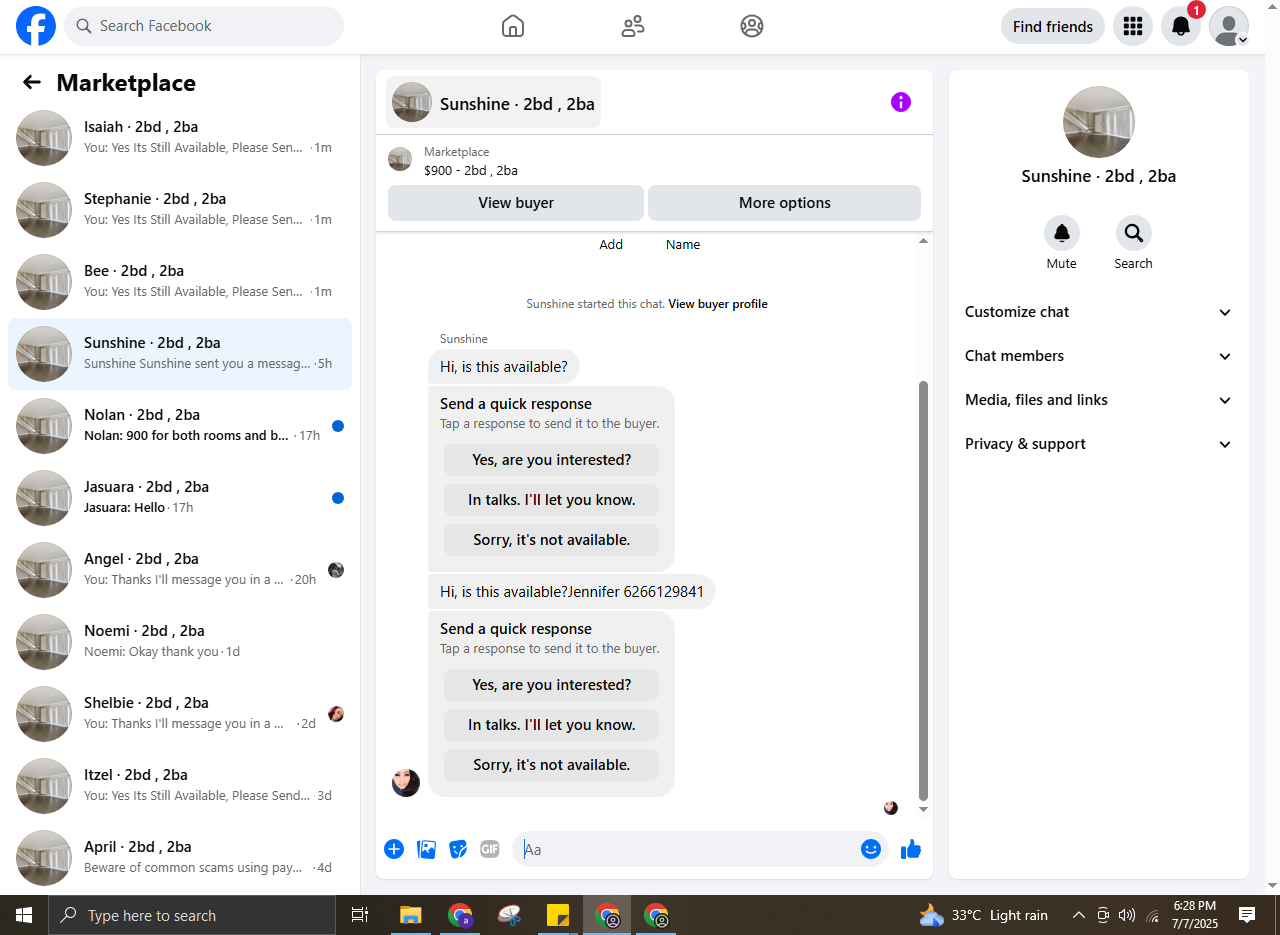Open the Itzel · 2bd , 2ba conversation
This screenshot has width=1280, height=935.
pyautogui.click(x=180, y=786)
